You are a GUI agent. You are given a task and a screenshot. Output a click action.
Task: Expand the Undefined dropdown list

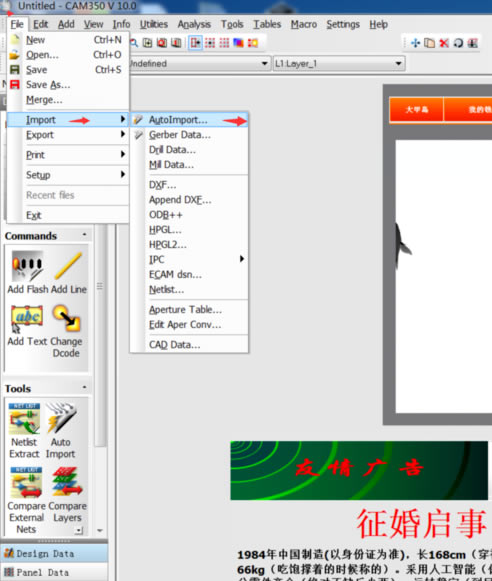click(199, 64)
